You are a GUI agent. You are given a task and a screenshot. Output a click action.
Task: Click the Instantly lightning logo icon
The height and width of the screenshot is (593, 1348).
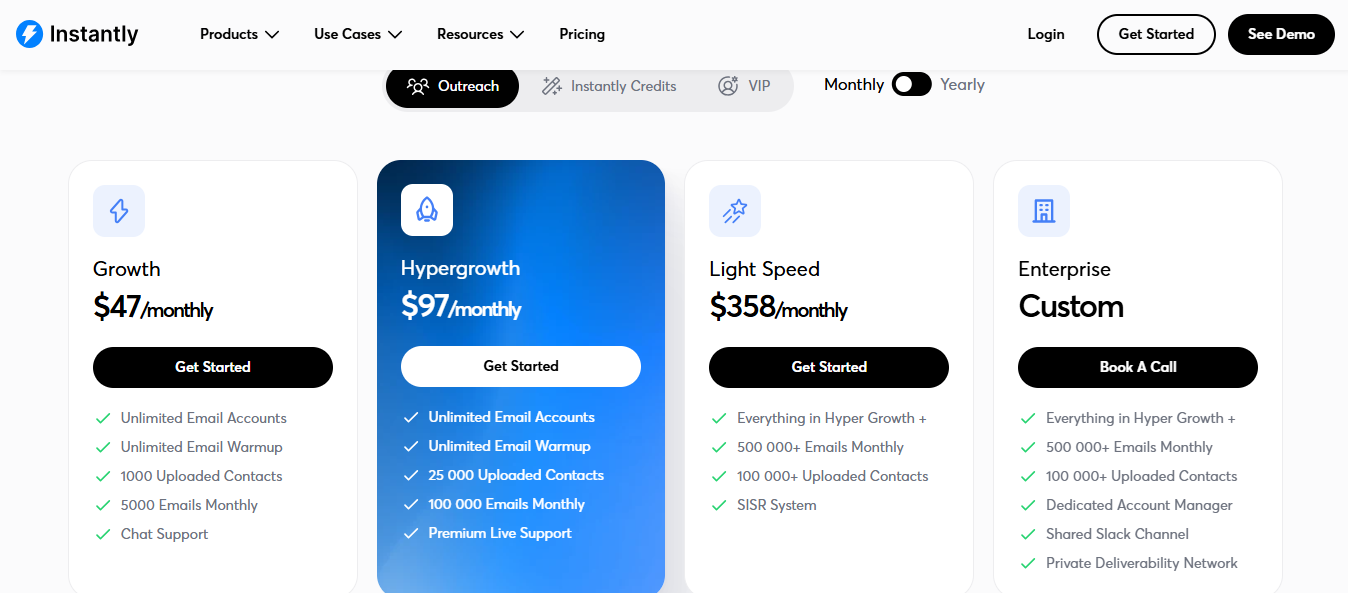point(27,33)
